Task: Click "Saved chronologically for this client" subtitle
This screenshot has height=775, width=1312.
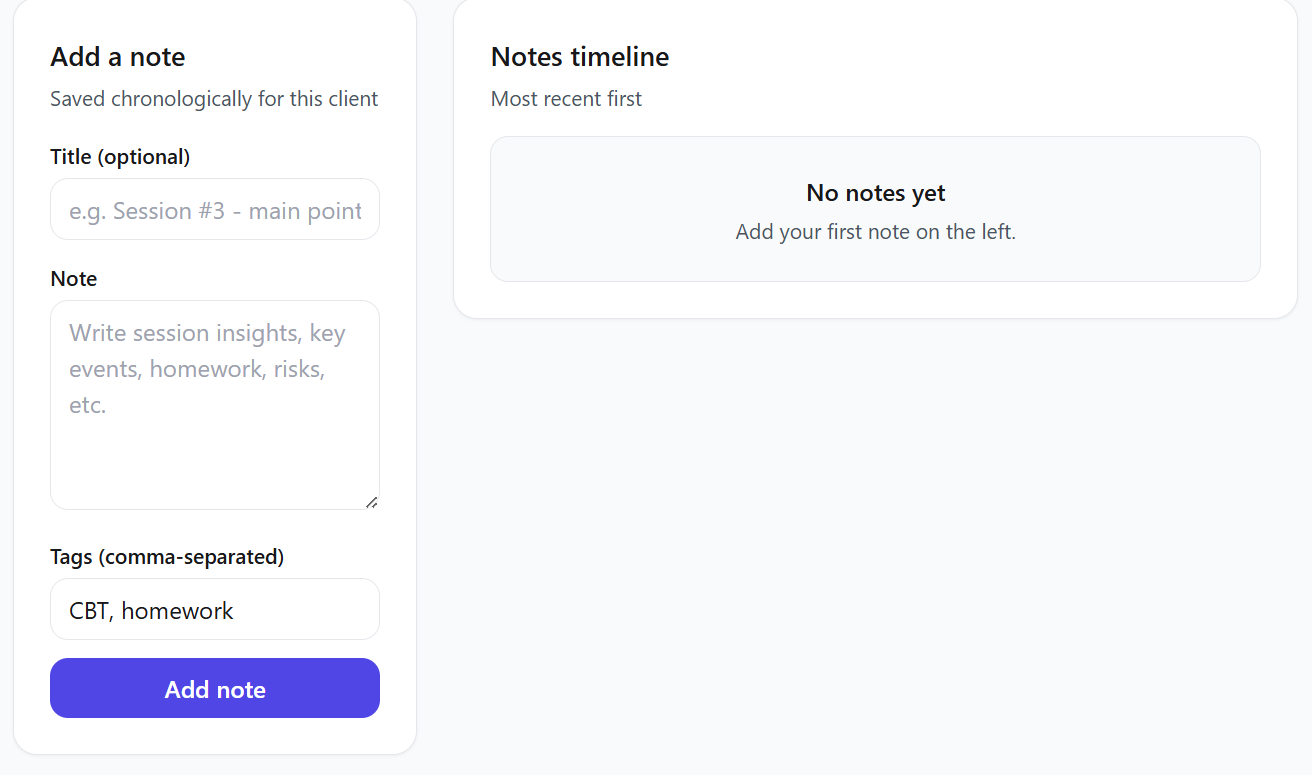Action: (x=214, y=99)
